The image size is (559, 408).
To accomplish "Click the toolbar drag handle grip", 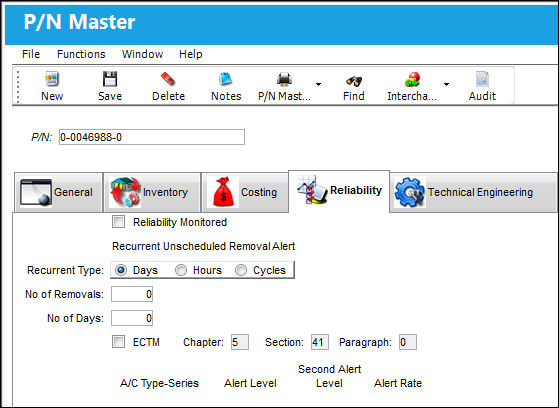I will click(18, 86).
